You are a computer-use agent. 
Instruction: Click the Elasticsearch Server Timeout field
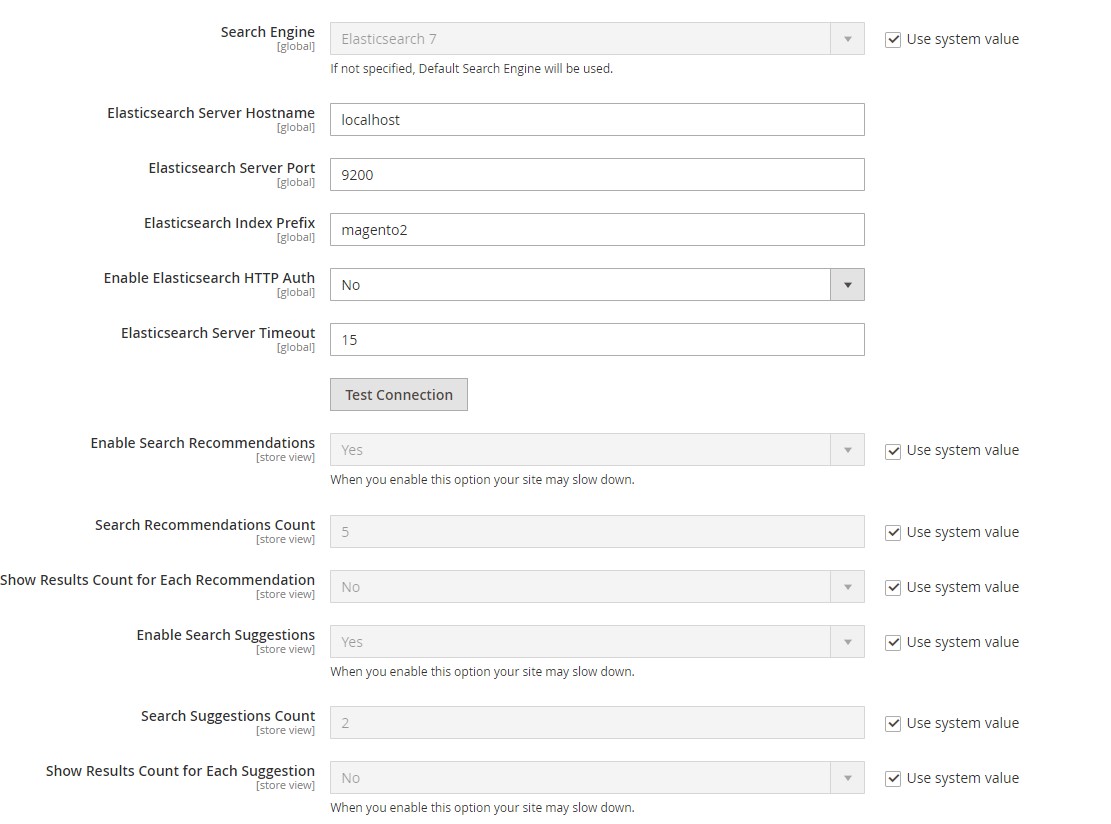point(597,339)
